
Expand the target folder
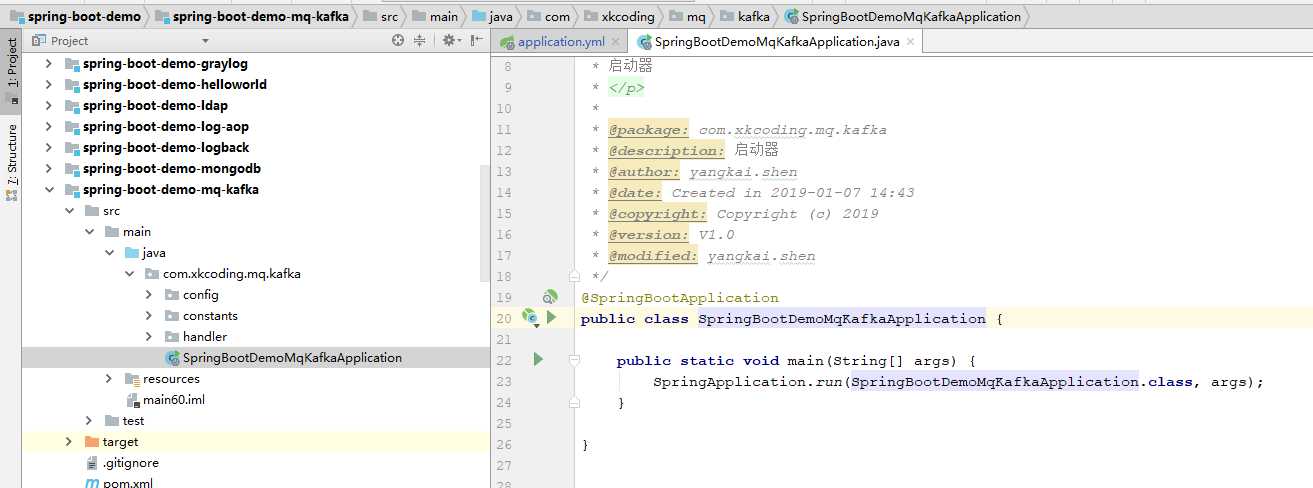[68, 442]
